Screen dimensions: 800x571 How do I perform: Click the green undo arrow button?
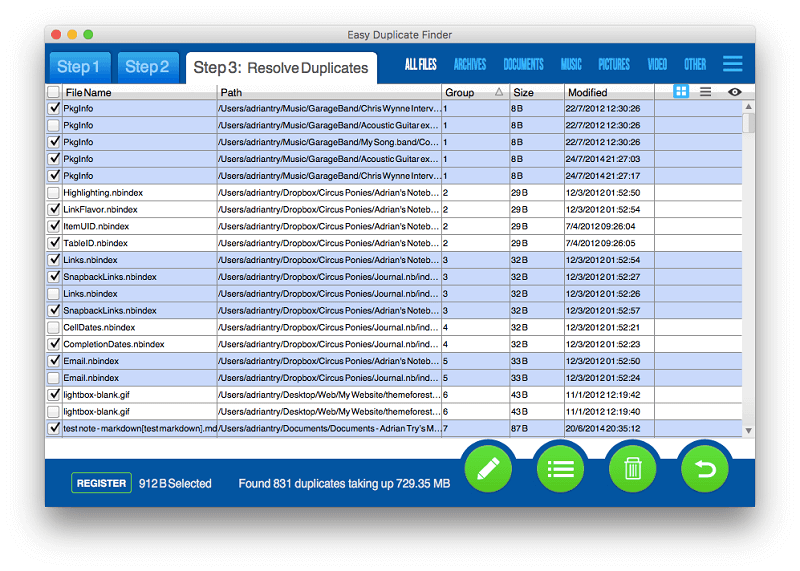tap(705, 468)
